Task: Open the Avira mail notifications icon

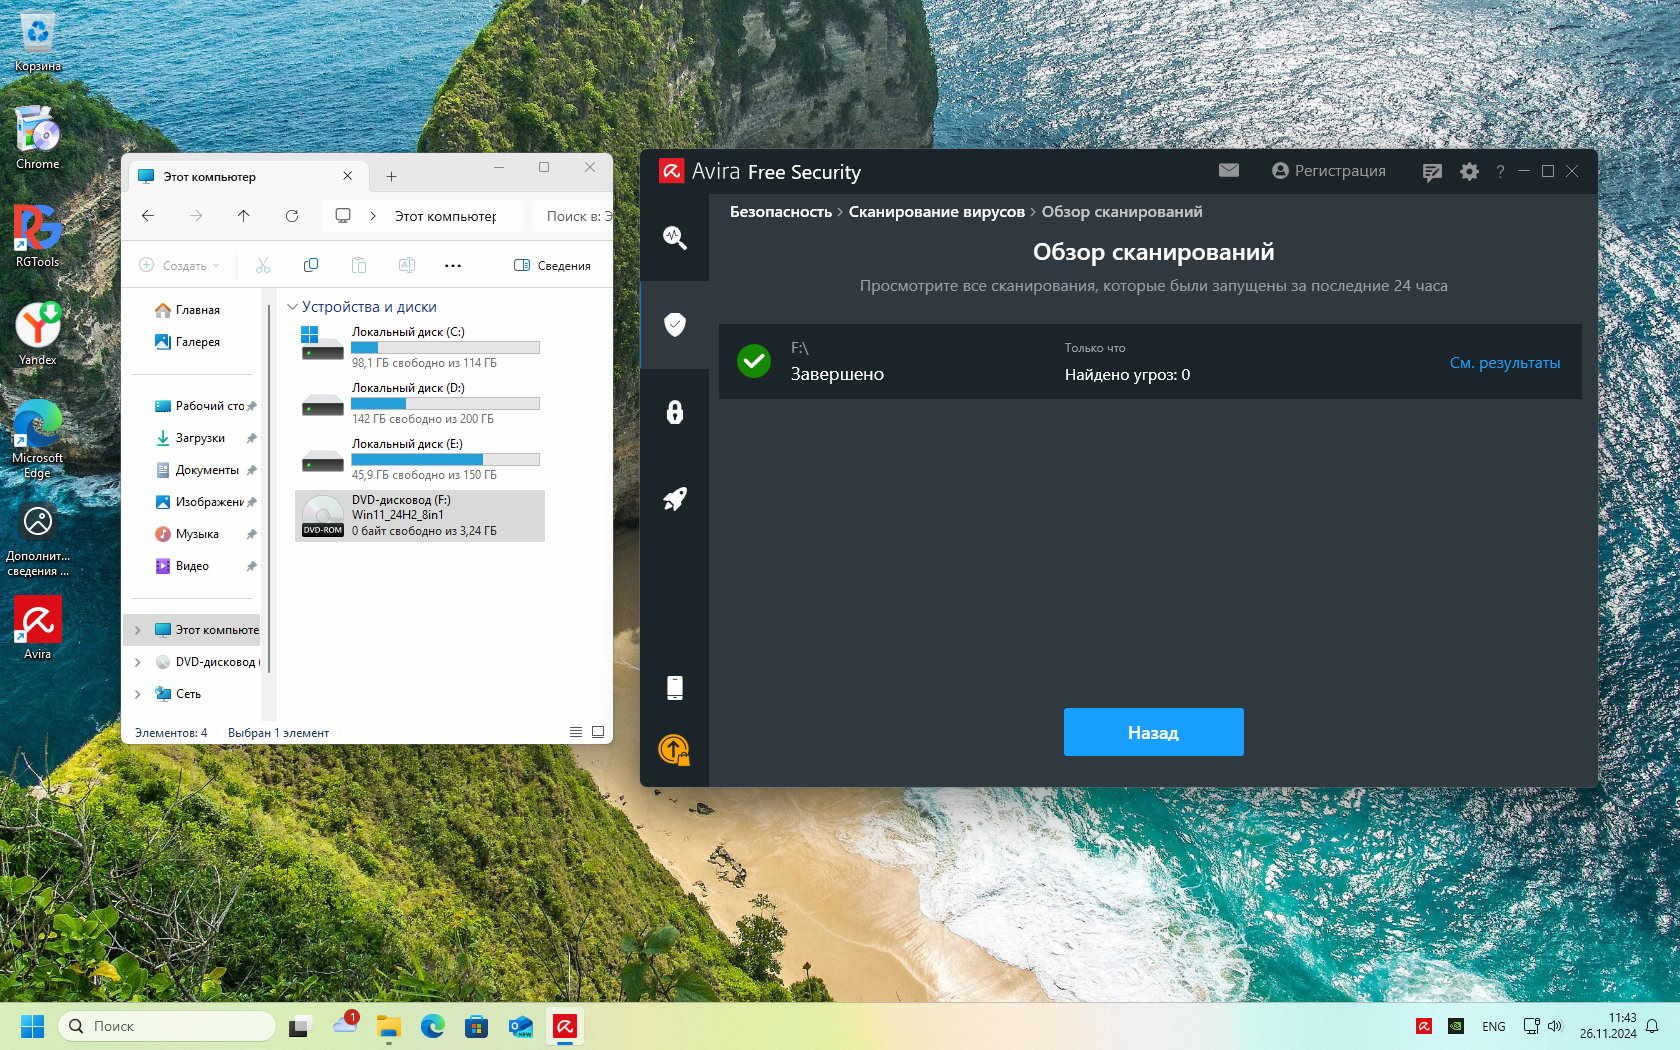Action: (x=1228, y=171)
